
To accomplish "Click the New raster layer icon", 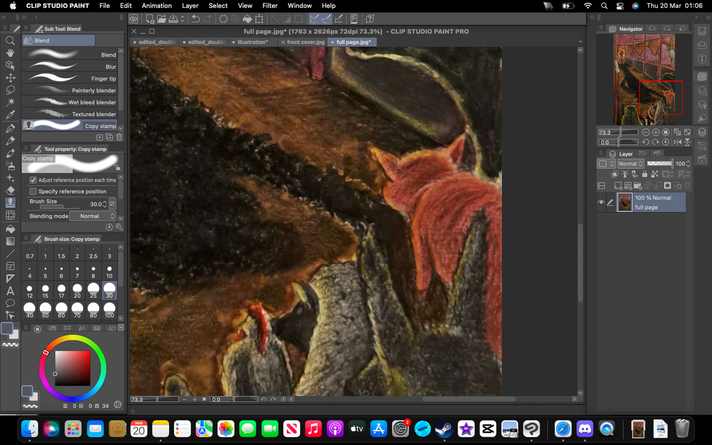I will [618, 186].
